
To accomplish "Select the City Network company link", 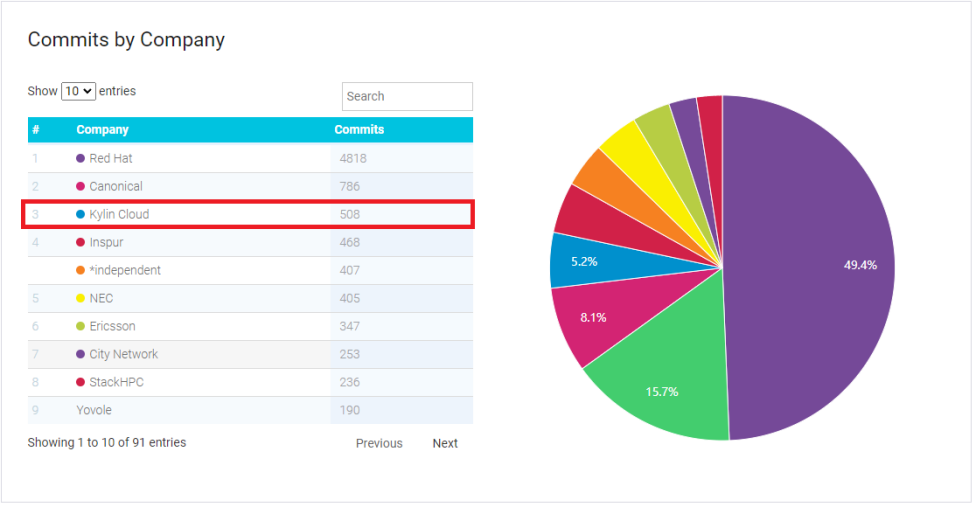I will [123, 354].
